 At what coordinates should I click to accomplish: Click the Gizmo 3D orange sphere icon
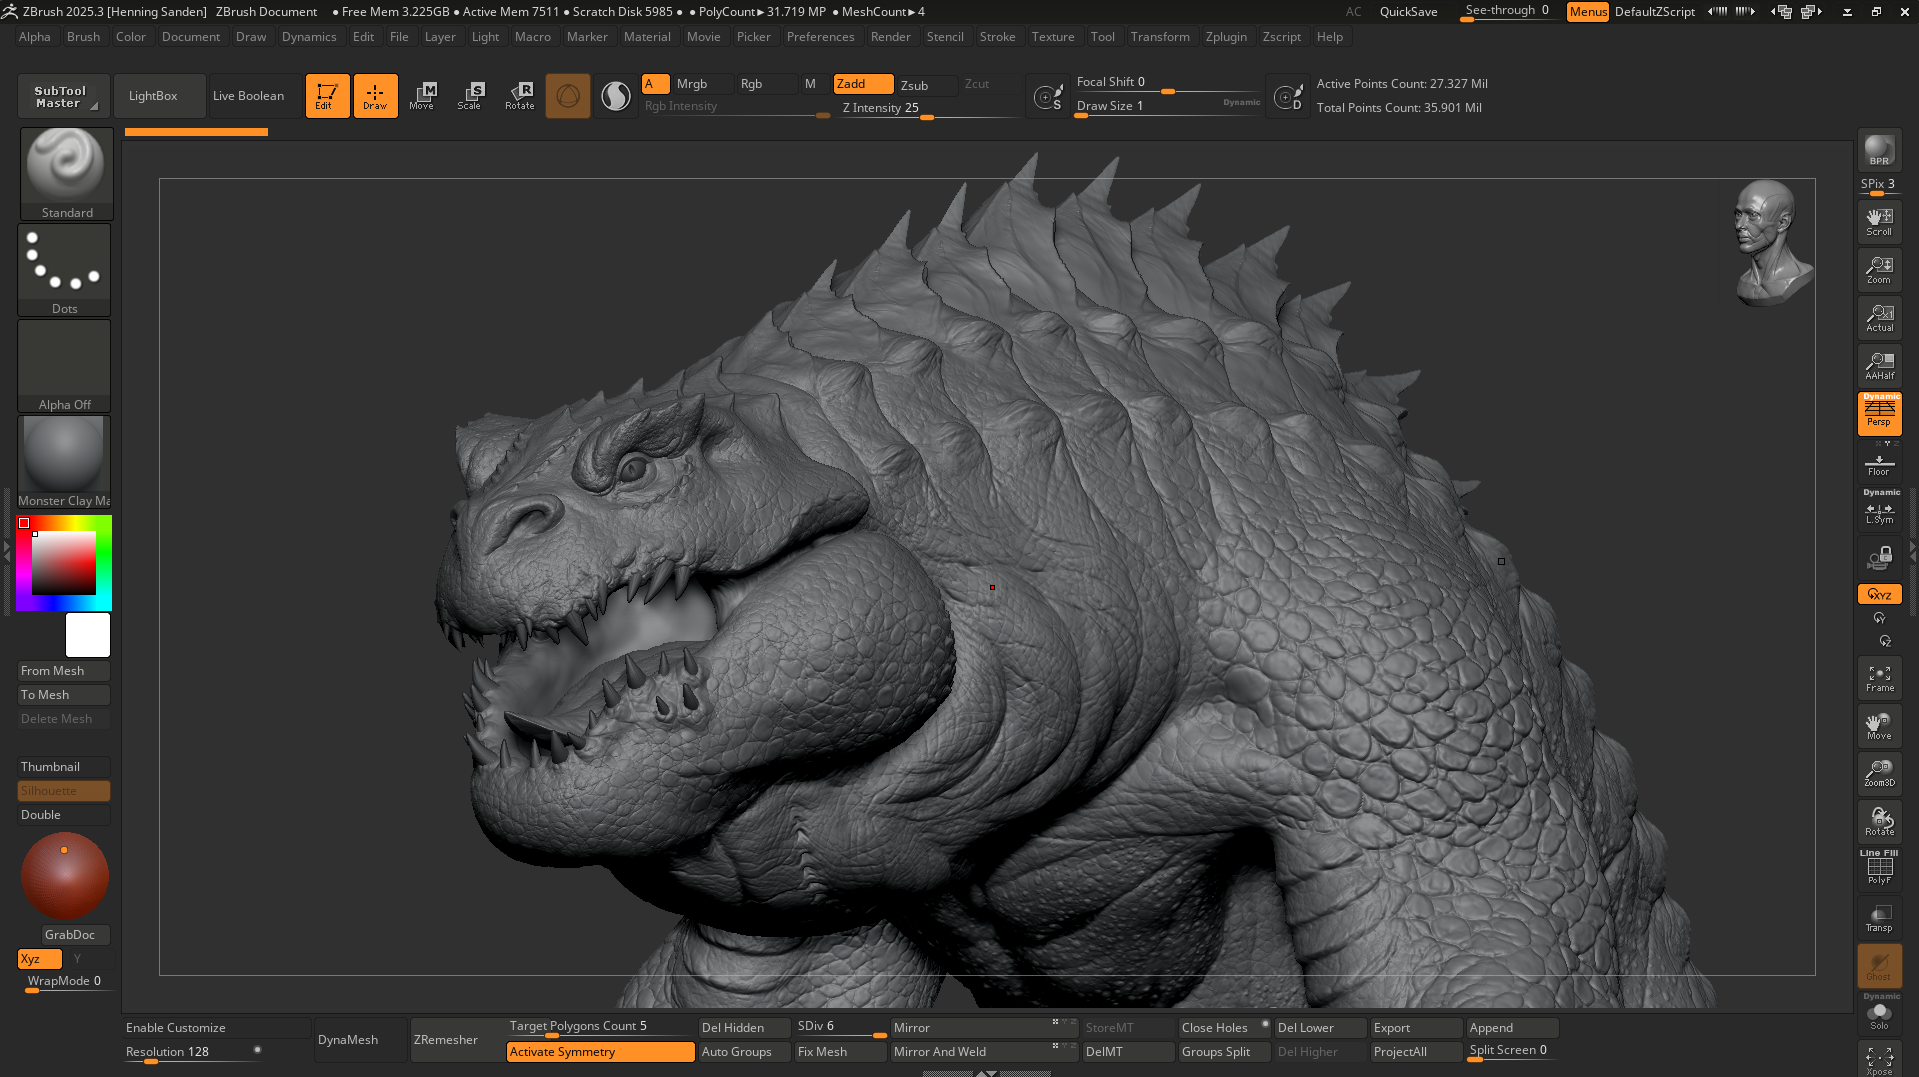(568, 96)
